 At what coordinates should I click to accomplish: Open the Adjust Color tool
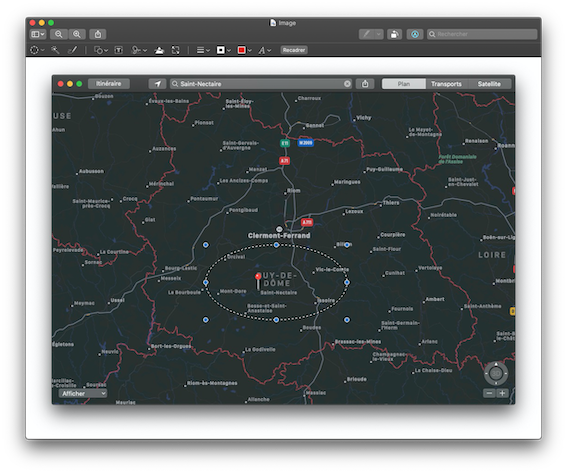click(159, 50)
